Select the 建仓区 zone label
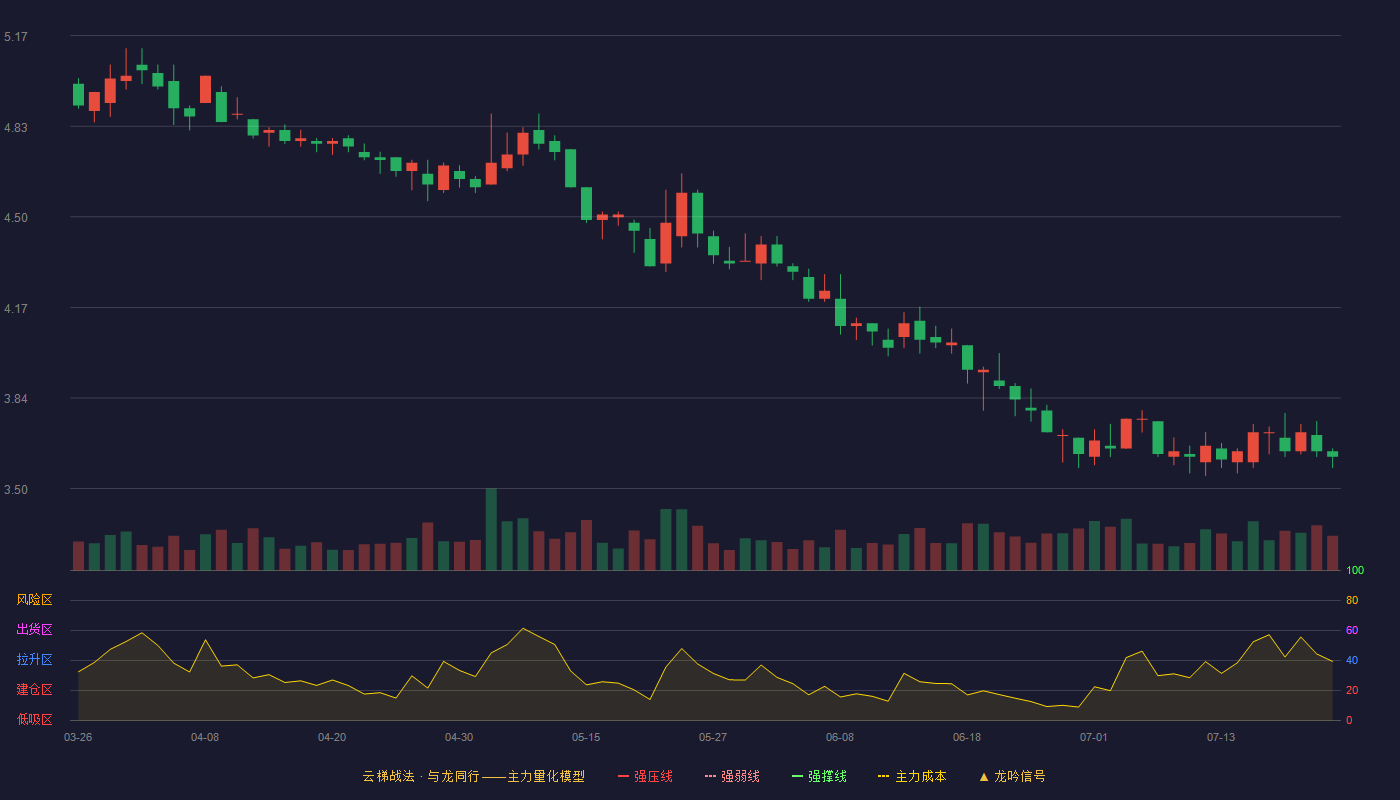This screenshot has width=1400, height=800. [34, 690]
